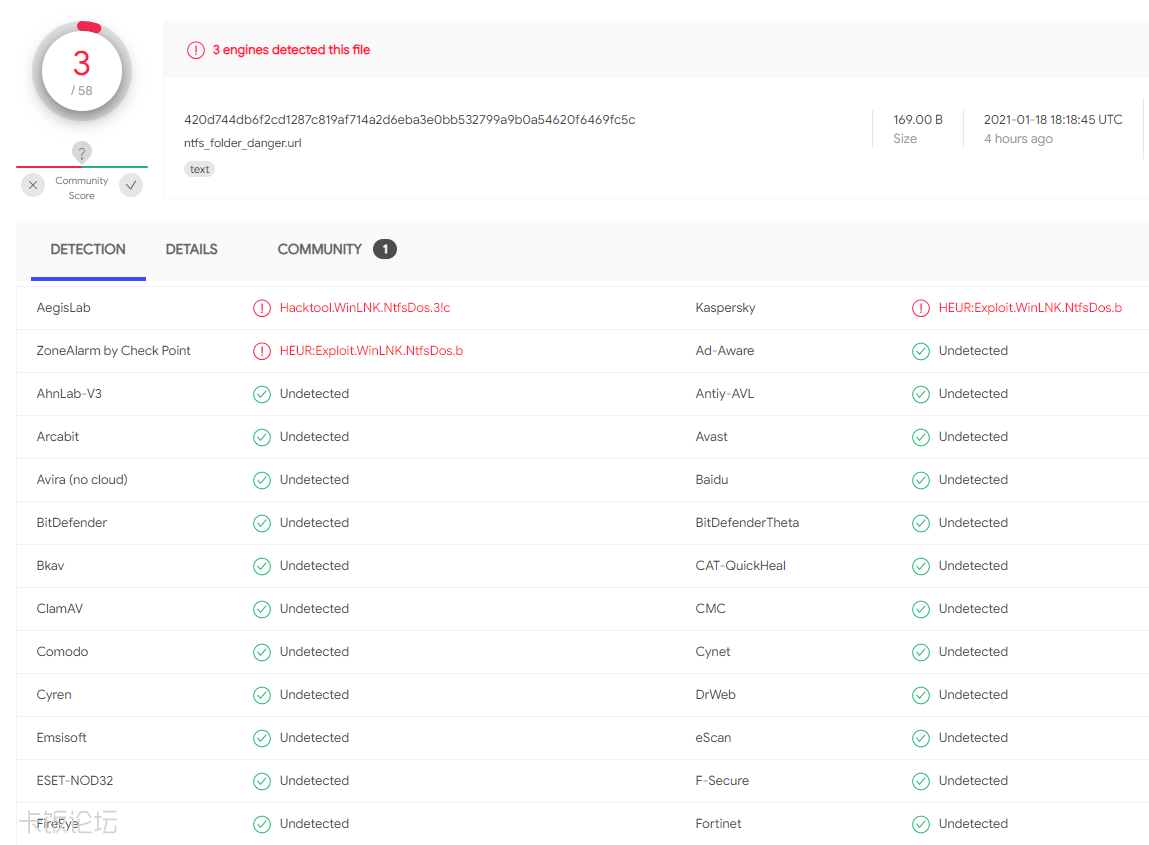Click the green Undetected checkmark beside Avast
Screen dimensions: 1149x845
click(921, 436)
